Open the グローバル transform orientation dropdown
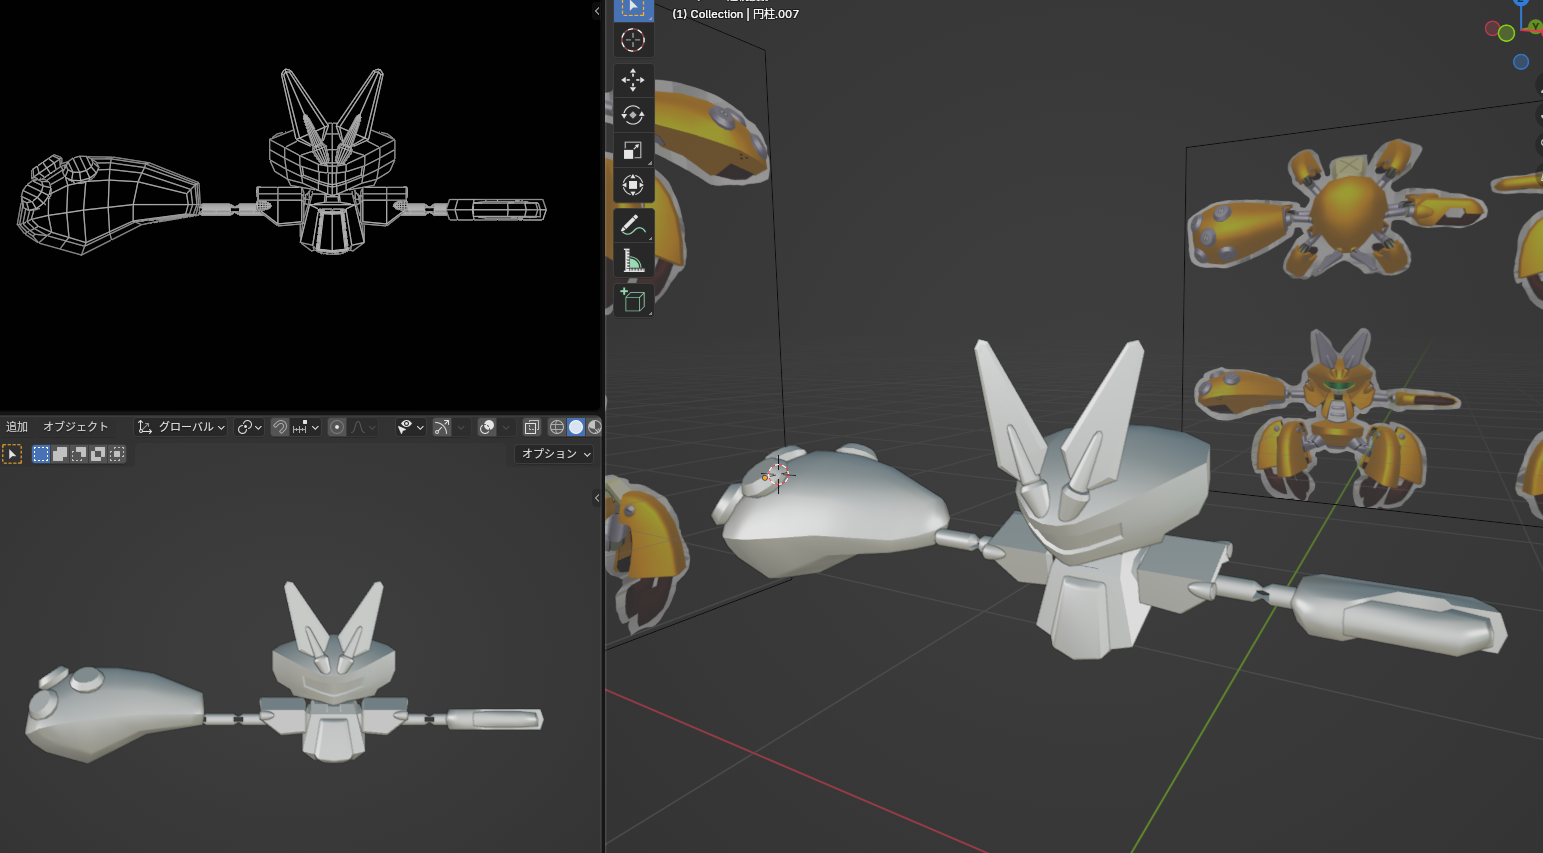This screenshot has height=853, width=1543. pyautogui.click(x=182, y=427)
